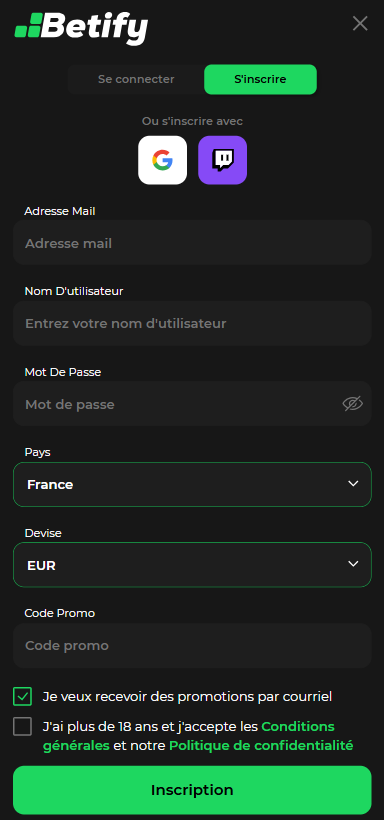The image size is (384, 820).
Task: Switch to the Se connecter tab
Action: tap(136, 79)
